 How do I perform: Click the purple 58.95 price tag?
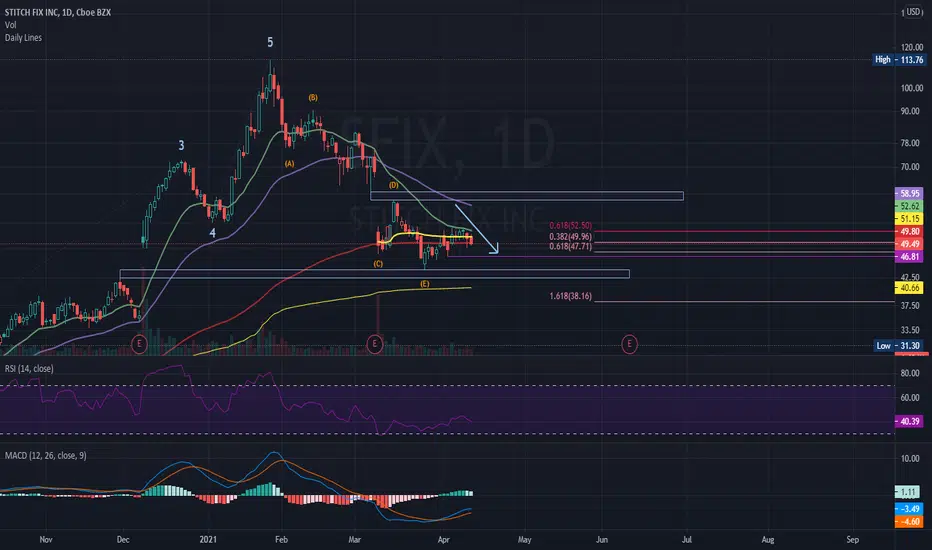point(909,193)
